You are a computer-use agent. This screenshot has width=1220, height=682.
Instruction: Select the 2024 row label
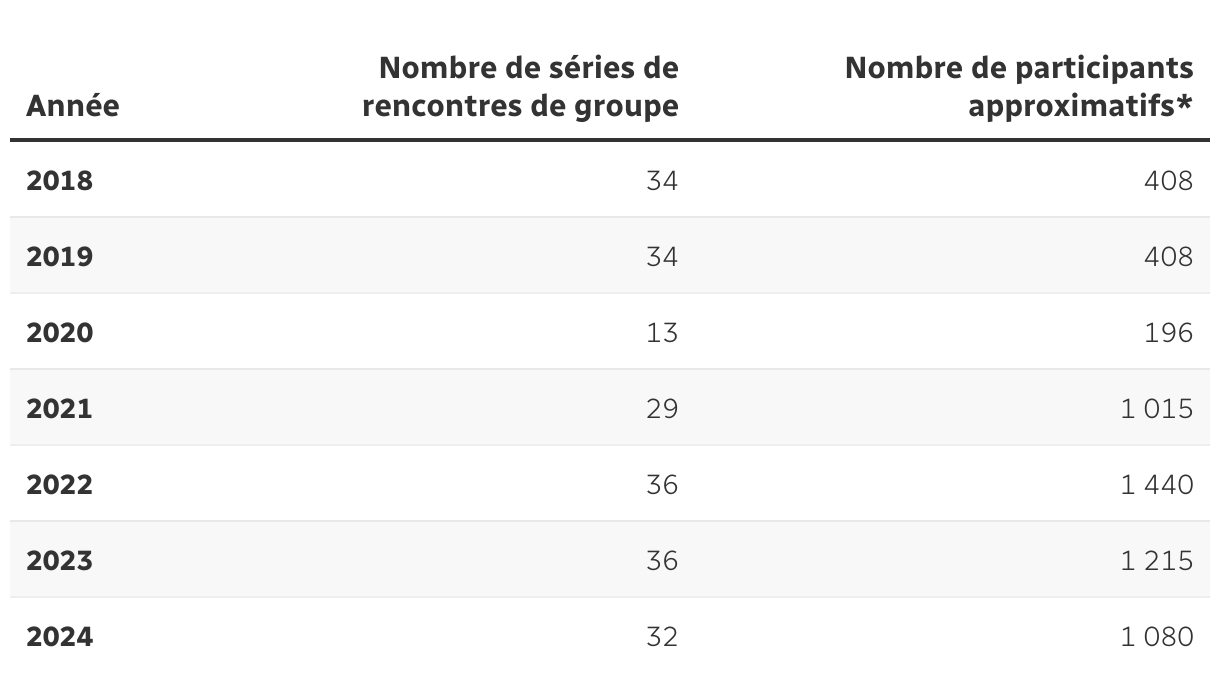pyautogui.click(x=59, y=637)
